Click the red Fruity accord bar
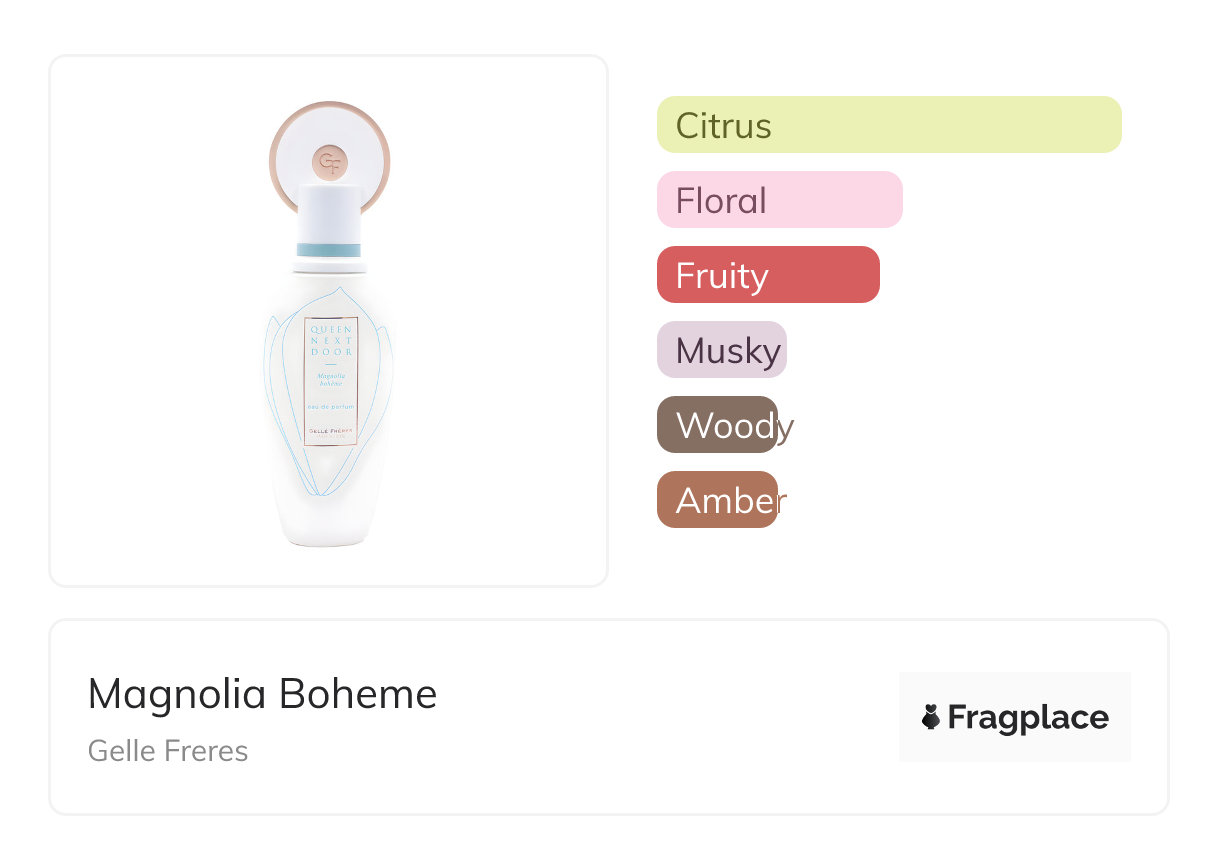 point(767,275)
